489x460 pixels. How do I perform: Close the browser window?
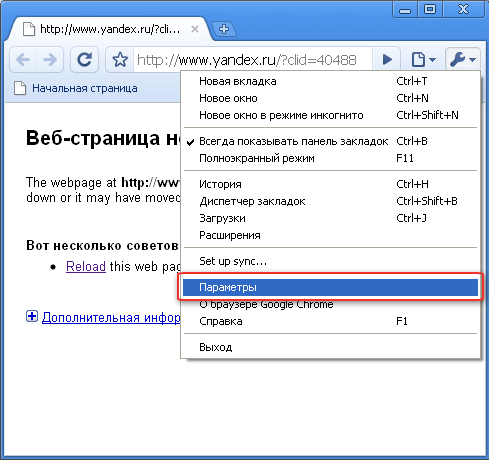coord(463,9)
